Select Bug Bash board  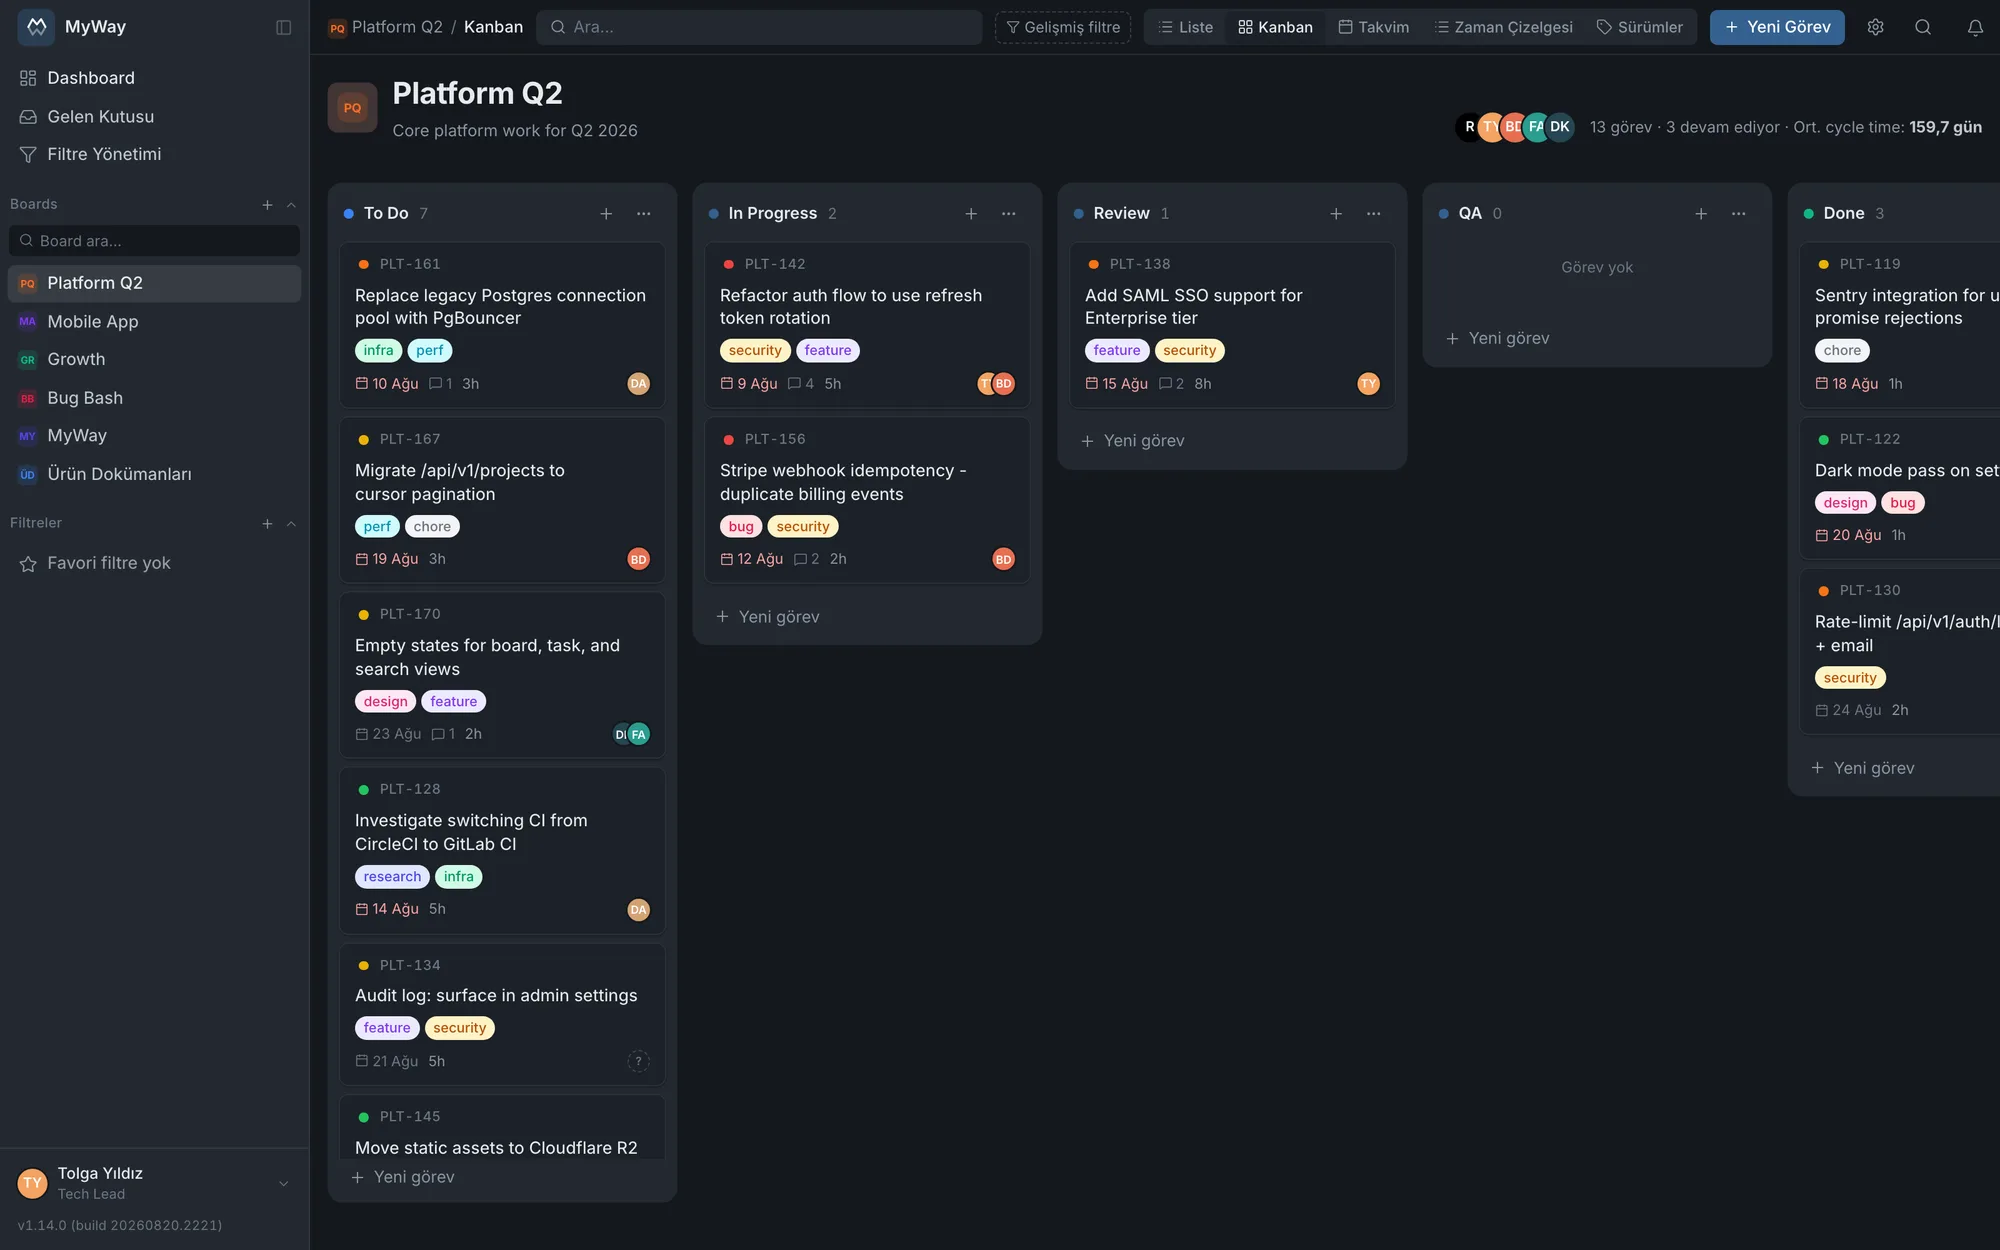[x=154, y=398]
